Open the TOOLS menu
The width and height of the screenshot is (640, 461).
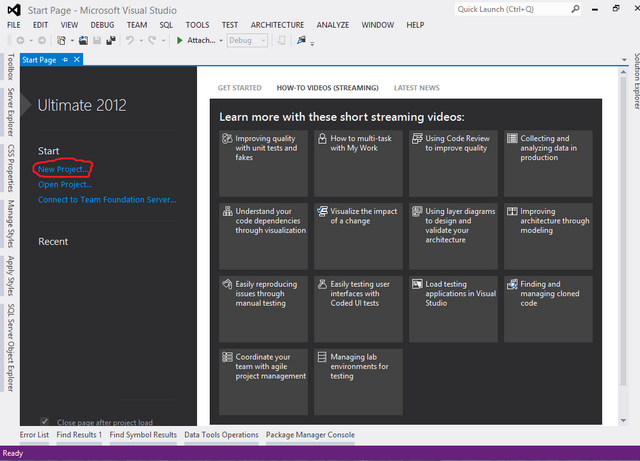point(197,25)
